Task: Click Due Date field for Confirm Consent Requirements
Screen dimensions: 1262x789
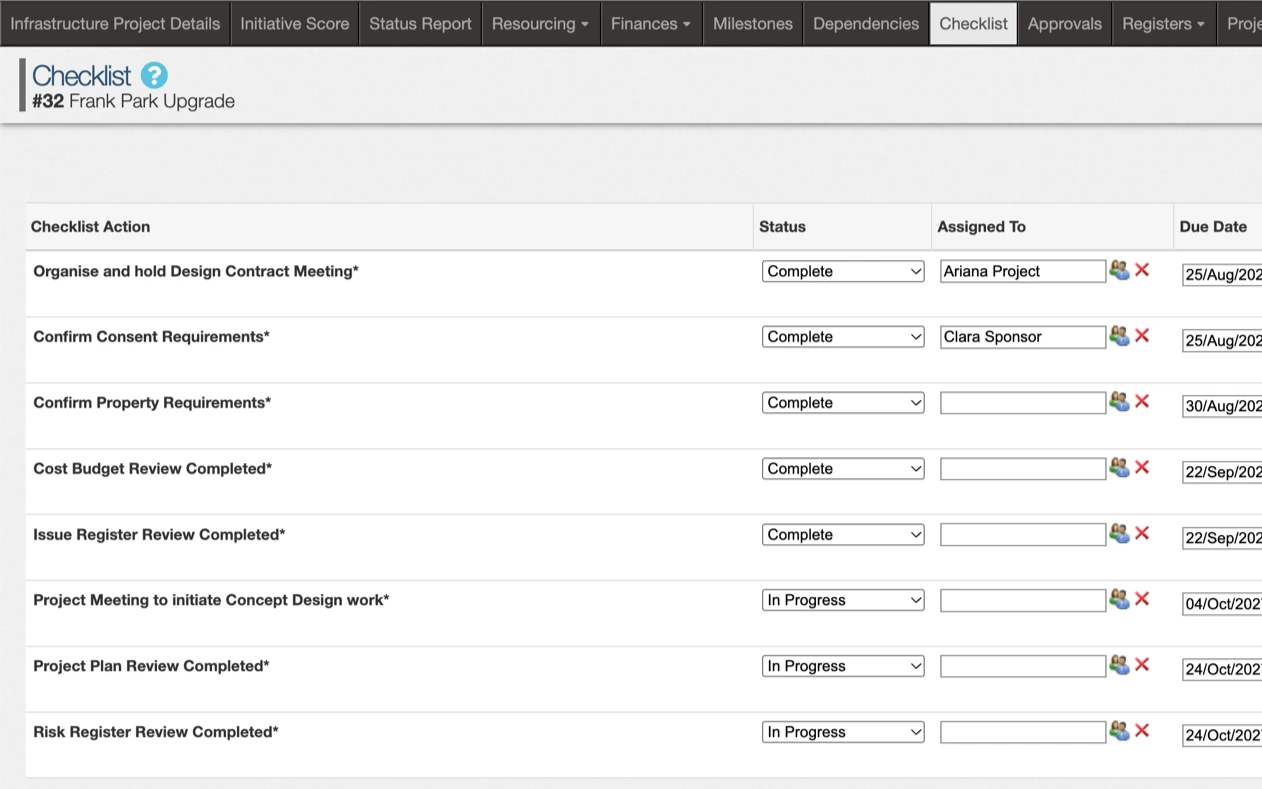Action: (x=1222, y=341)
